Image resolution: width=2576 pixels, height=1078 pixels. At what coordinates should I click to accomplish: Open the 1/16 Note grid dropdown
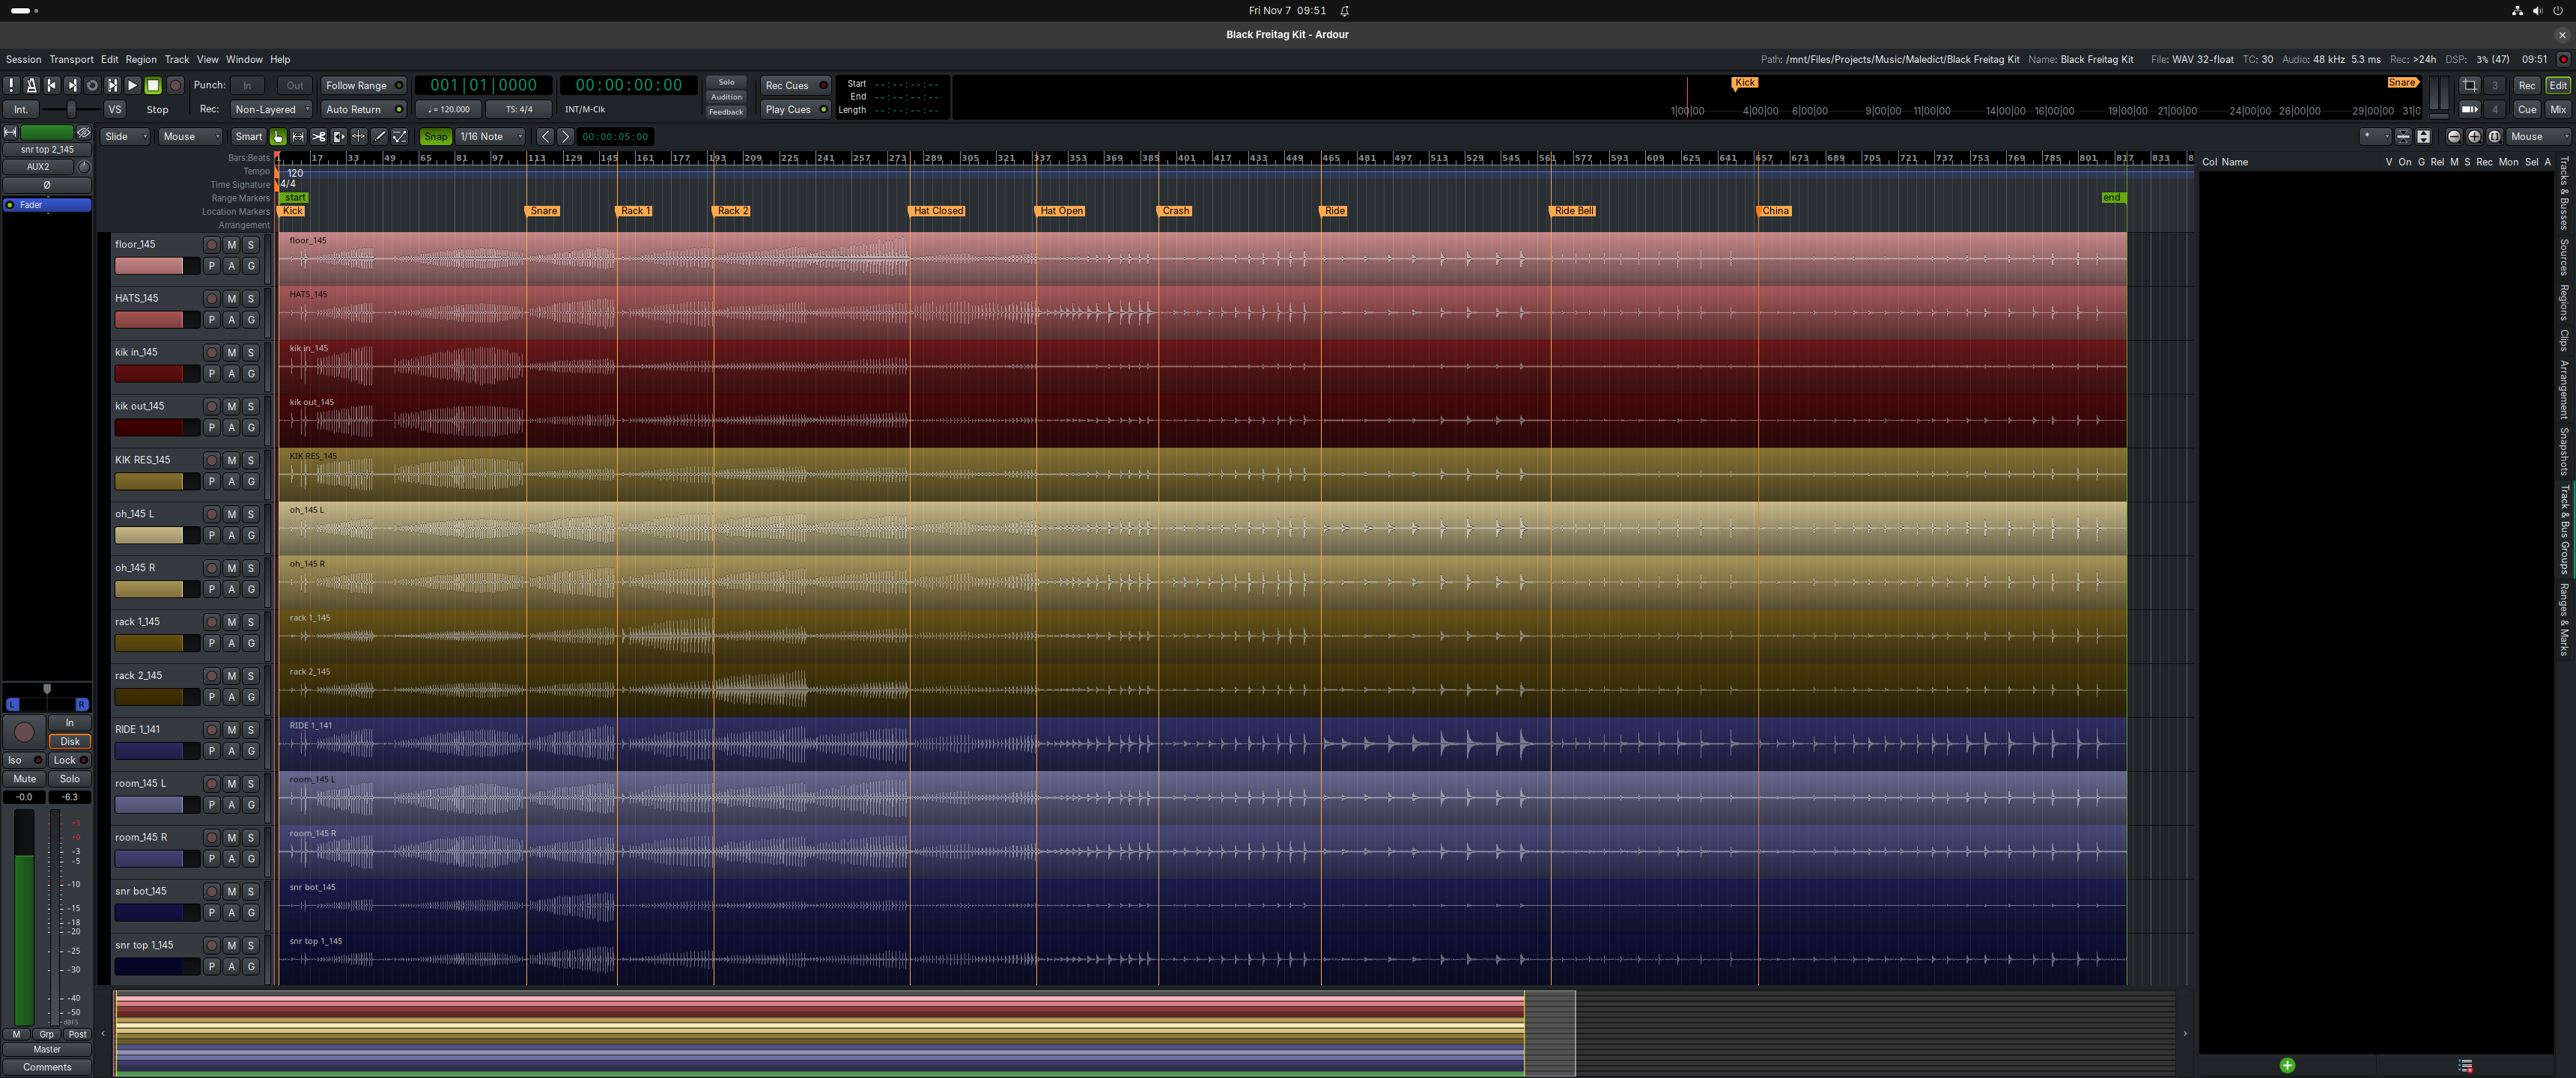pyautogui.click(x=490, y=137)
